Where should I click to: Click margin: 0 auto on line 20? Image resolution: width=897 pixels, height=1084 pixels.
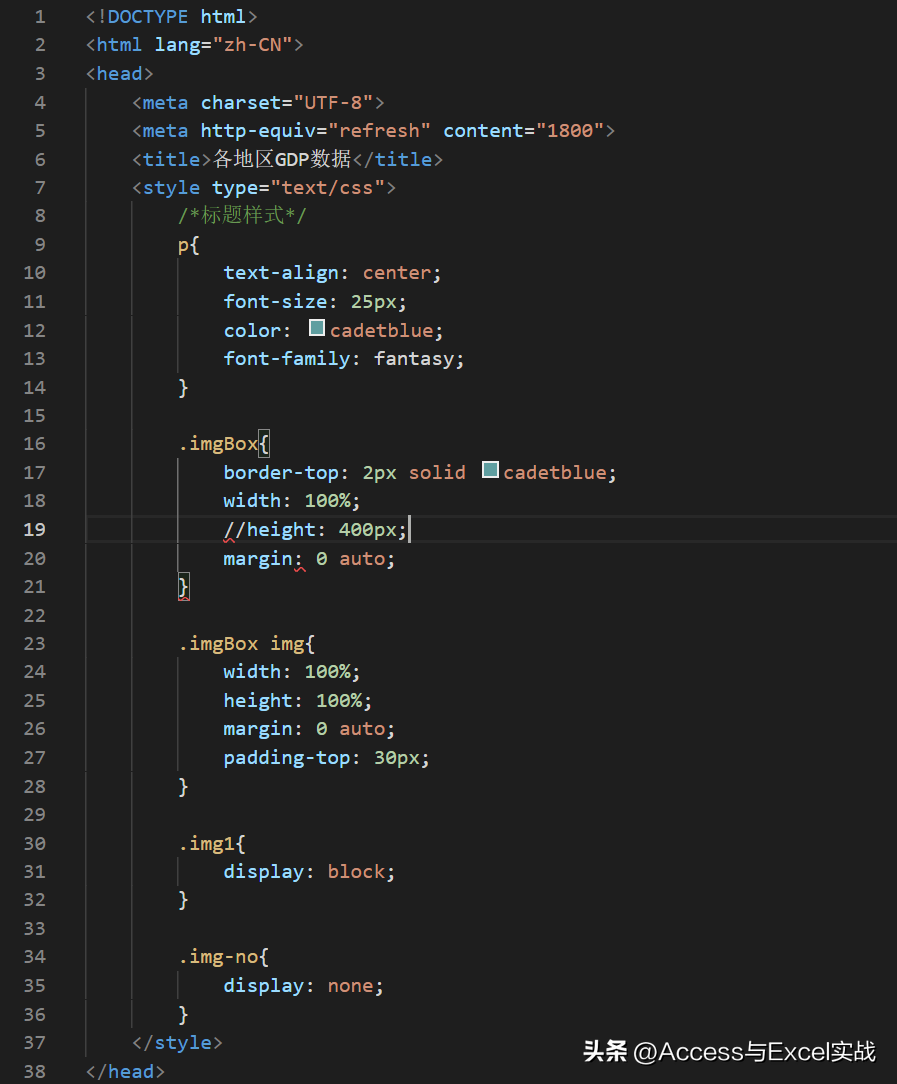pos(309,559)
